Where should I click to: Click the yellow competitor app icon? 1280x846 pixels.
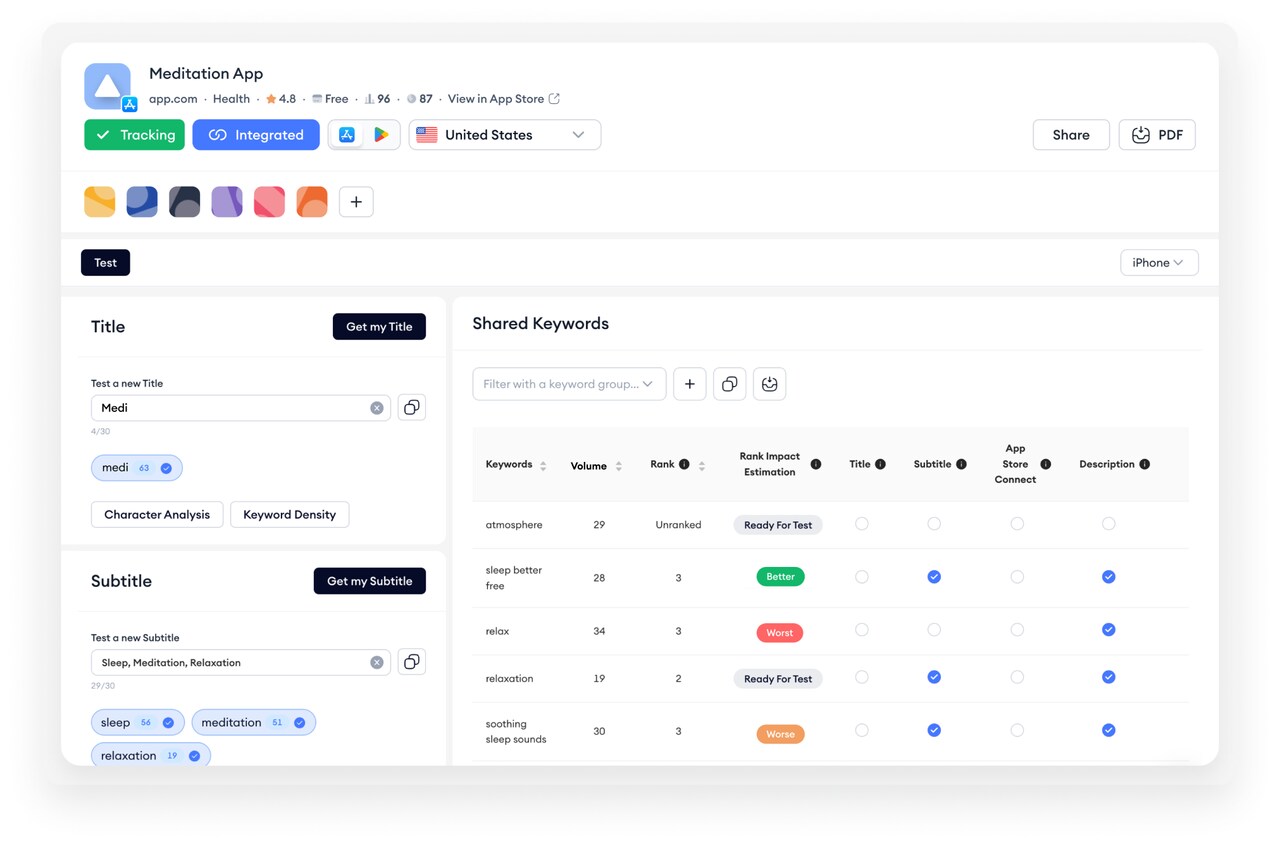(99, 202)
